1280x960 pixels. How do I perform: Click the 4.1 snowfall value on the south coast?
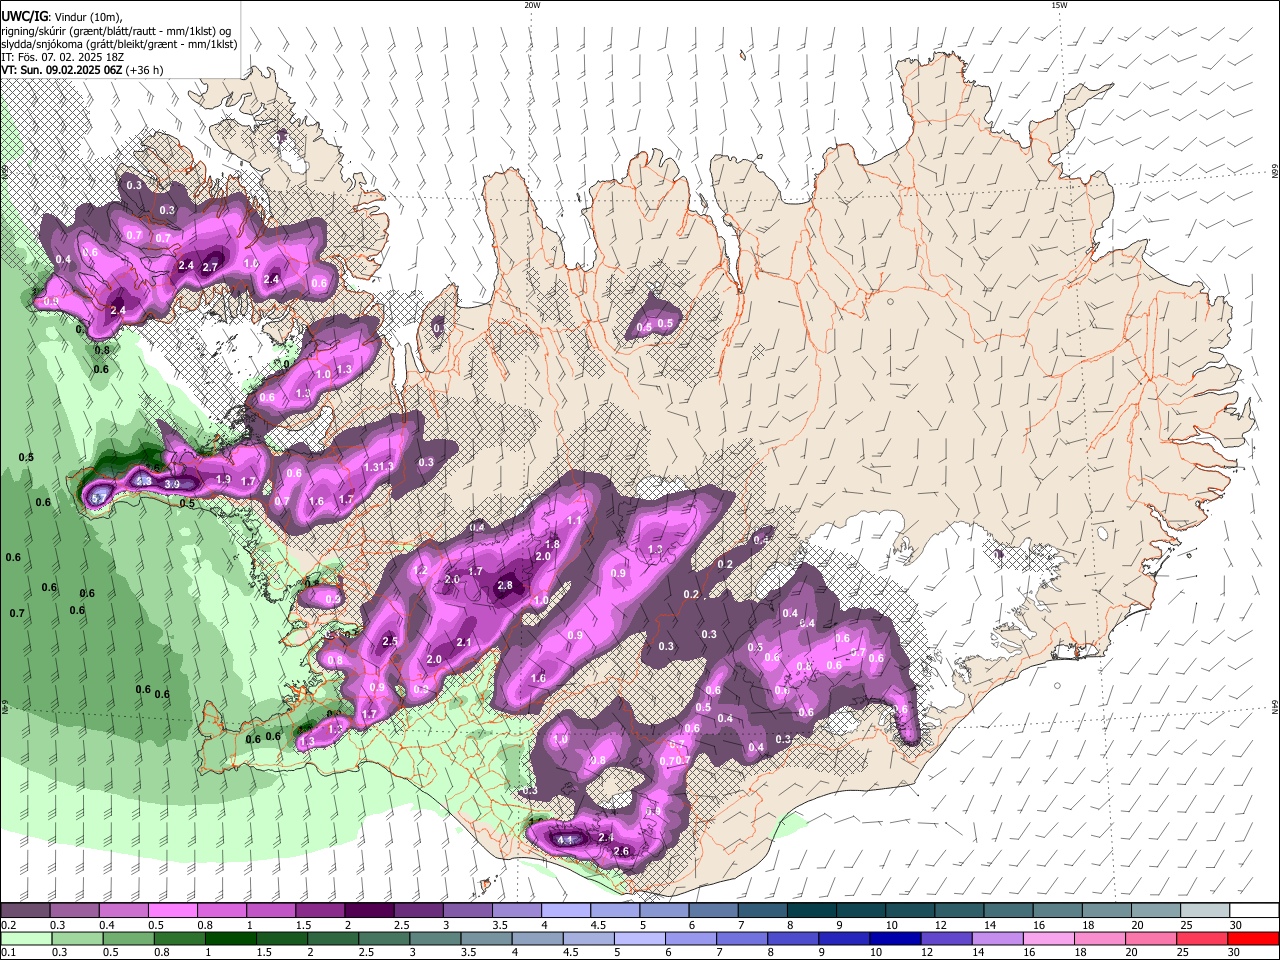pyautogui.click(x=565, y=841)
